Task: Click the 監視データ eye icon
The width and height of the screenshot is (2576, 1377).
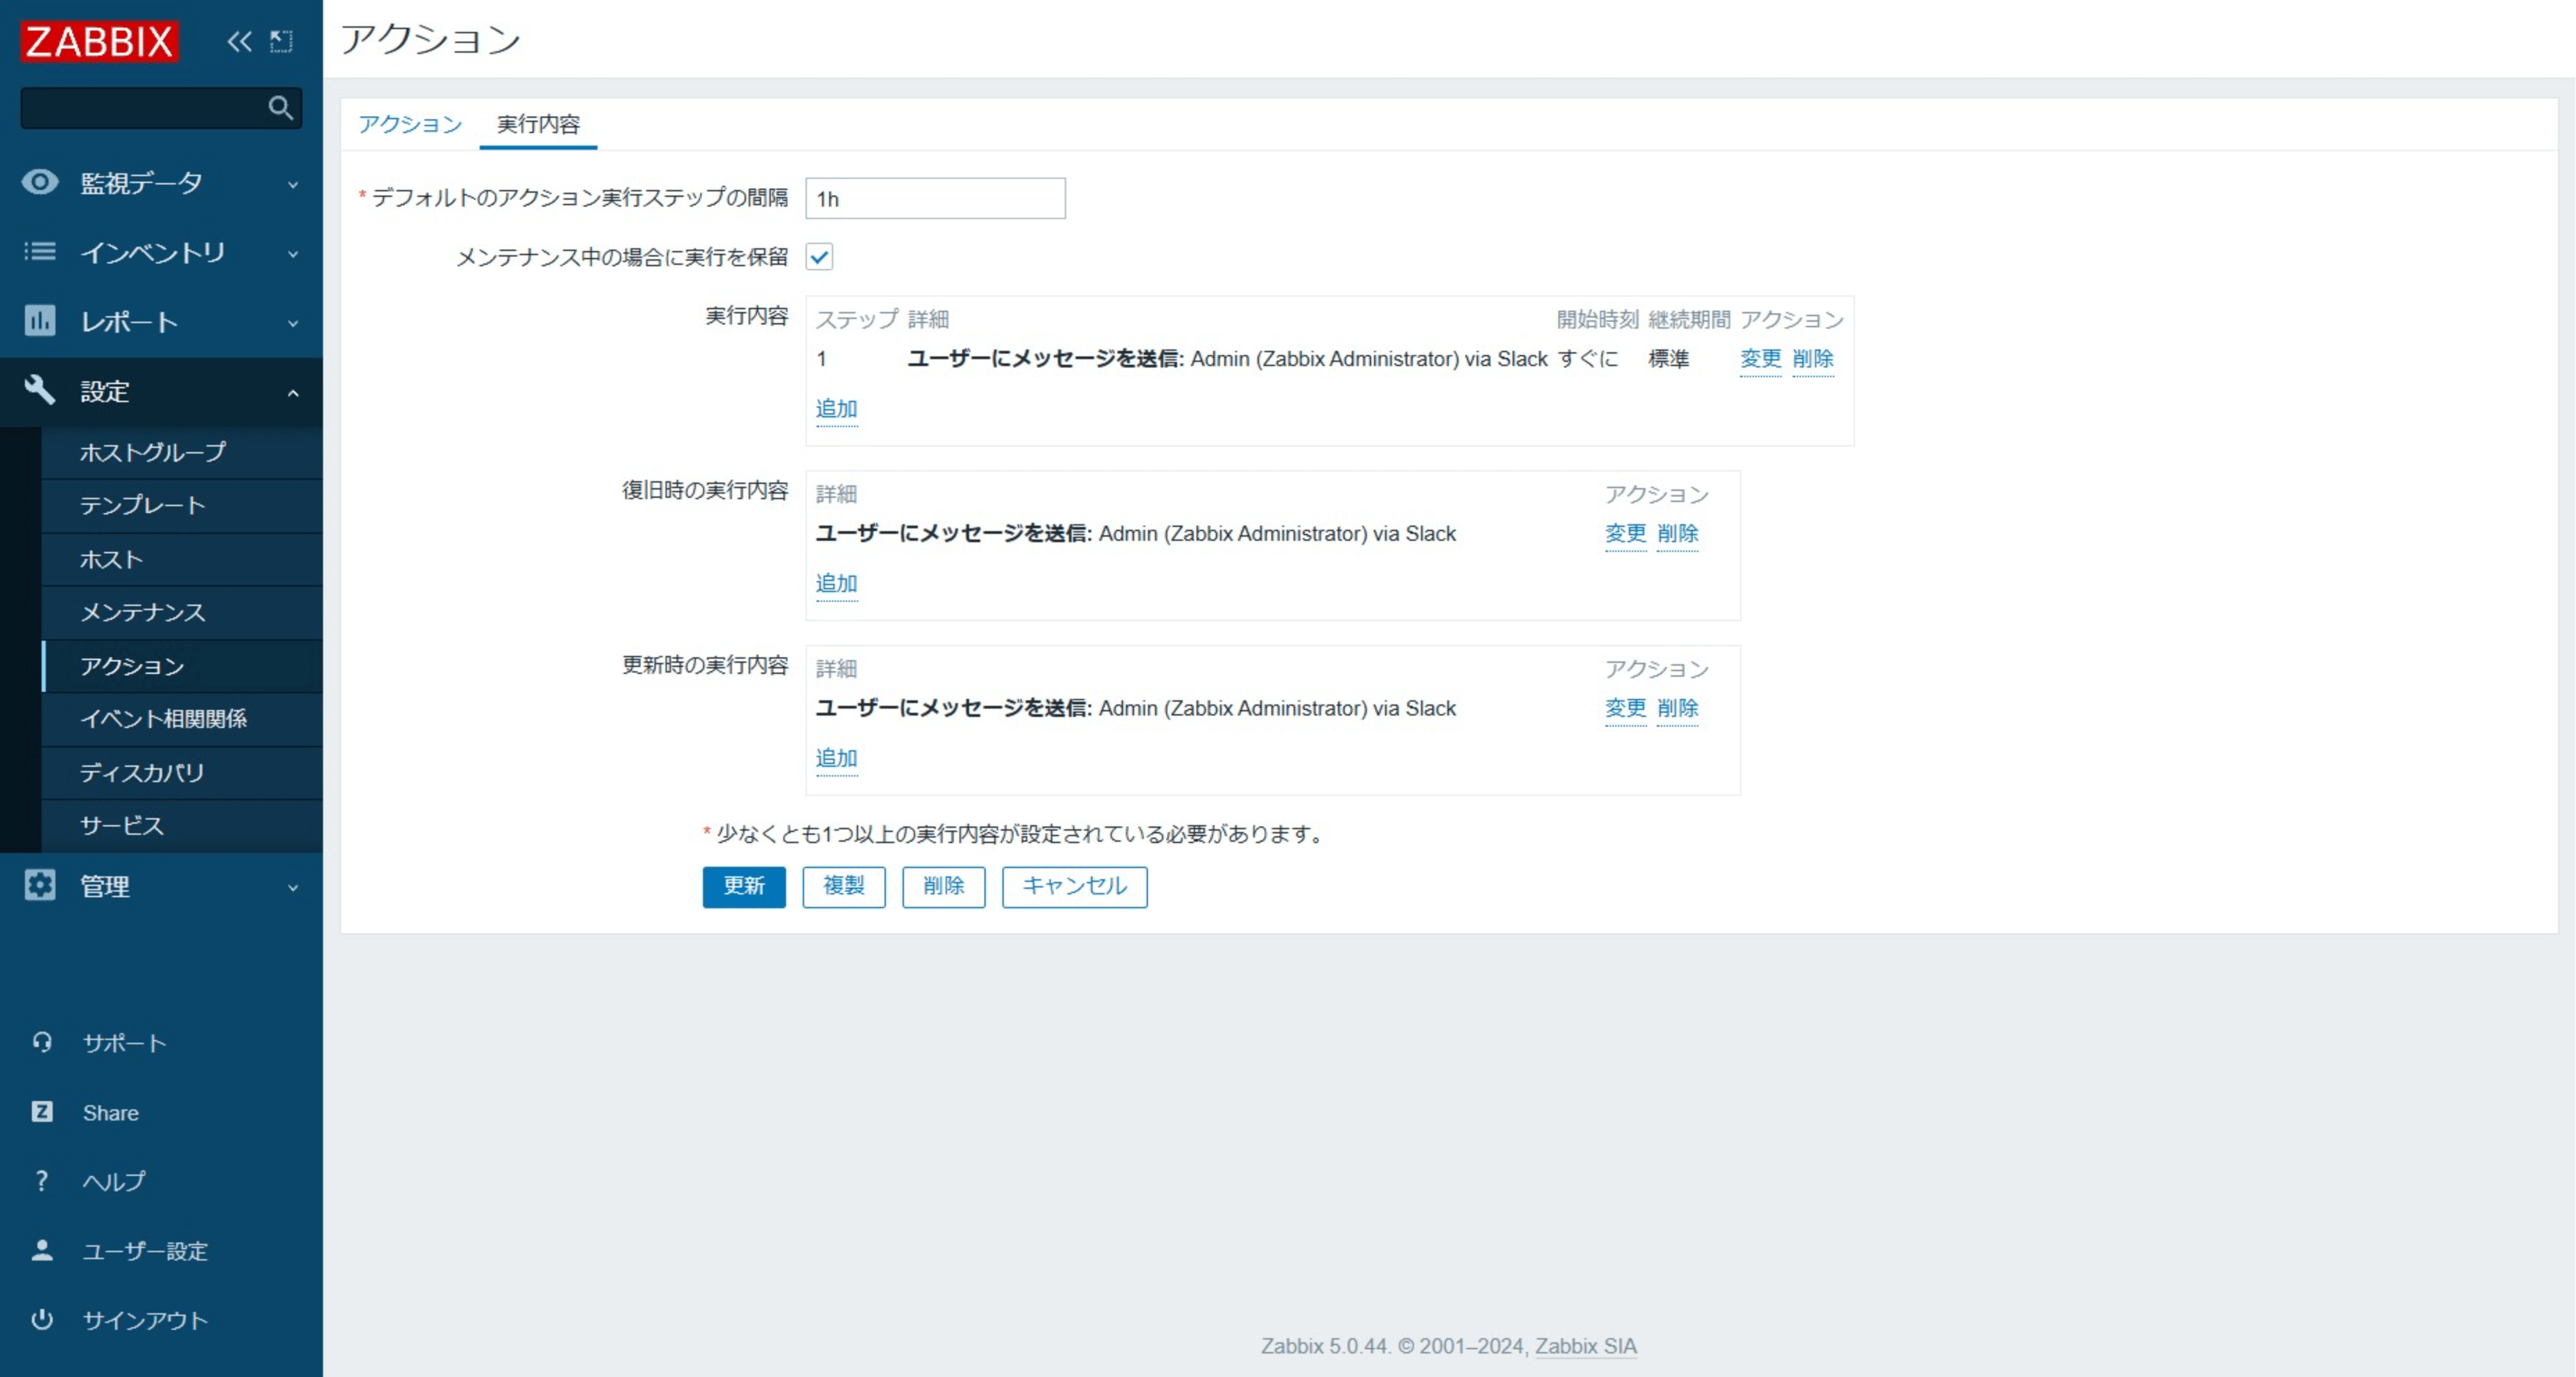Action: pos(40,182)
